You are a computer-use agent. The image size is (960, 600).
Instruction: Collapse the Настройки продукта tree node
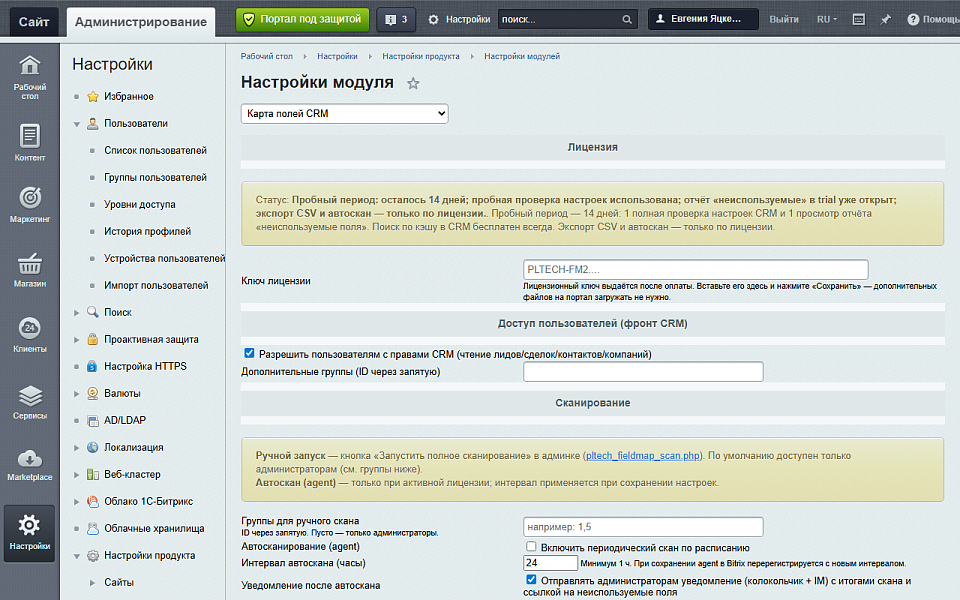(77, 557)
